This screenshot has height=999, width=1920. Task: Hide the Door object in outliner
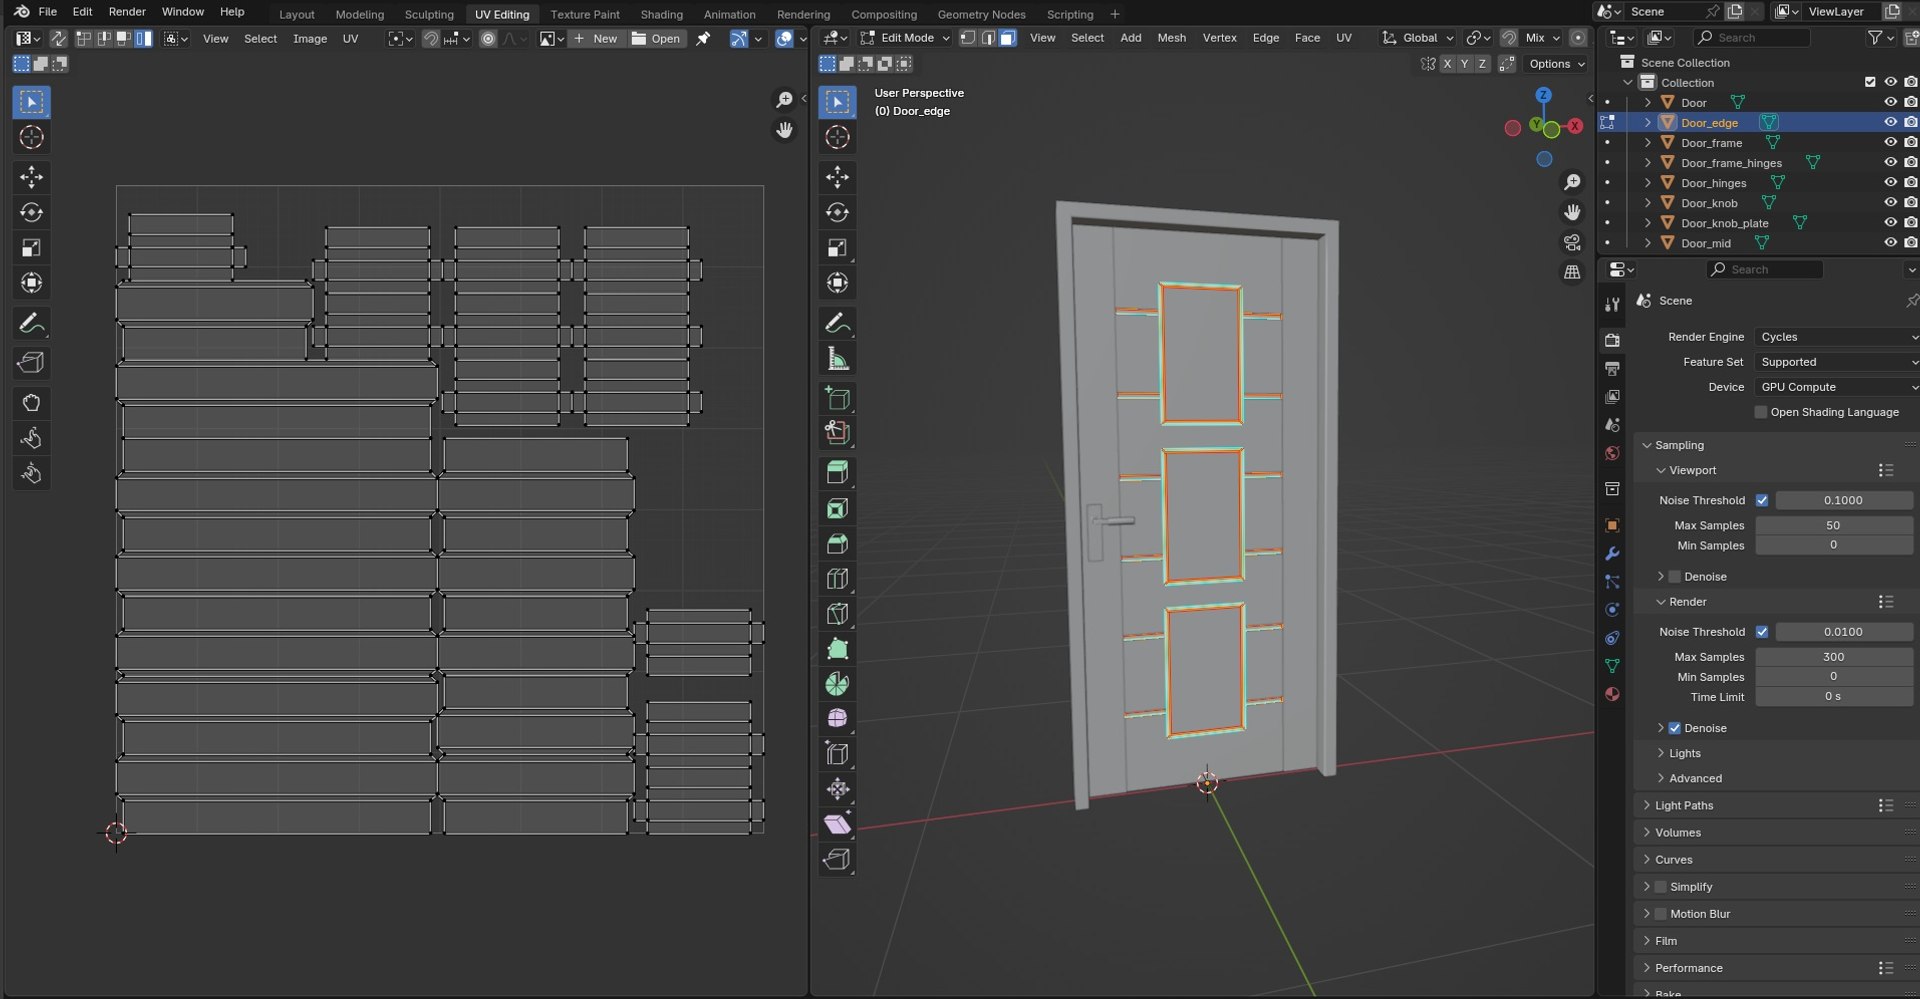(1890, 102)
